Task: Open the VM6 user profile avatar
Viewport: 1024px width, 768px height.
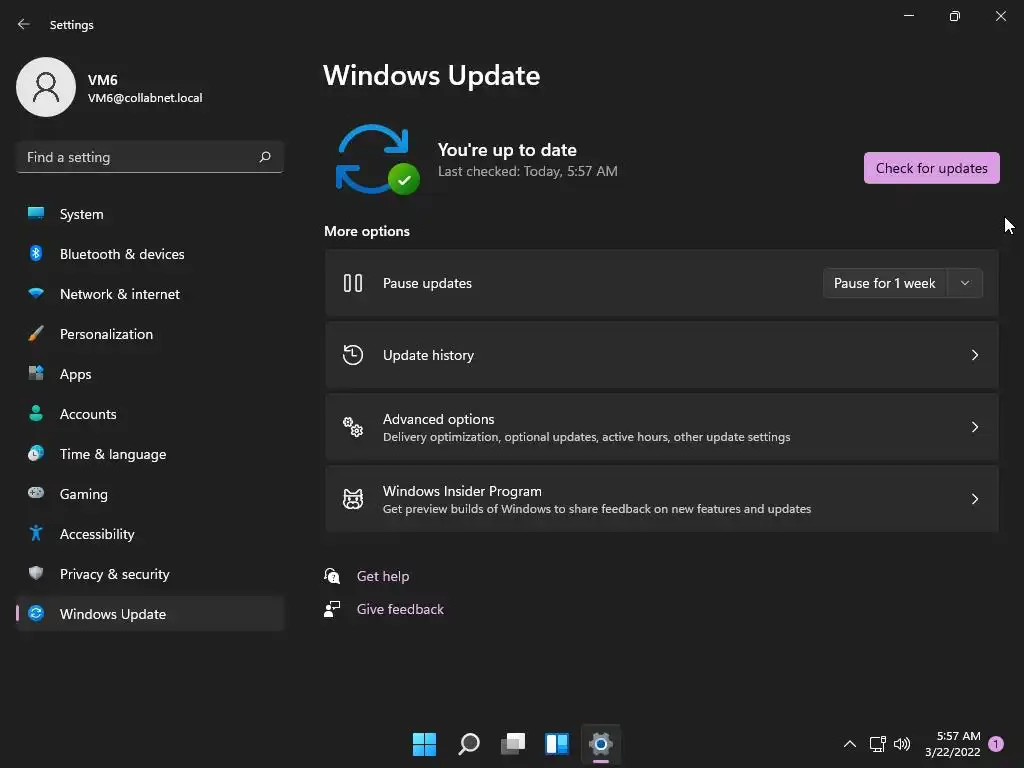Action: (46, 87)
